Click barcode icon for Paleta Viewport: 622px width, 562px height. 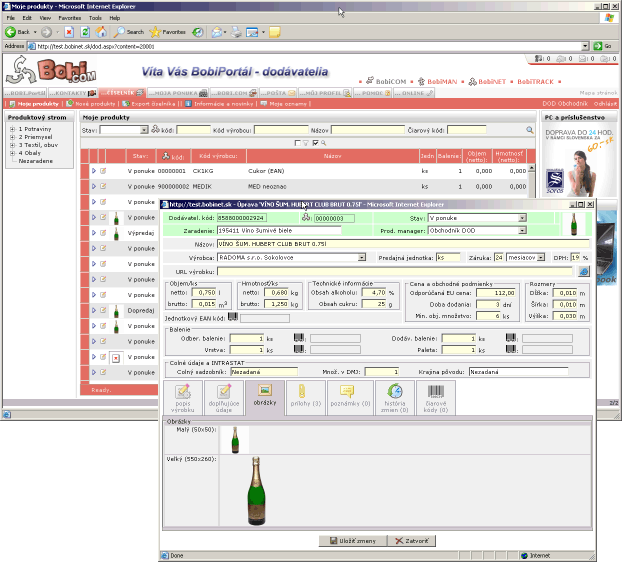coord(511,349)
